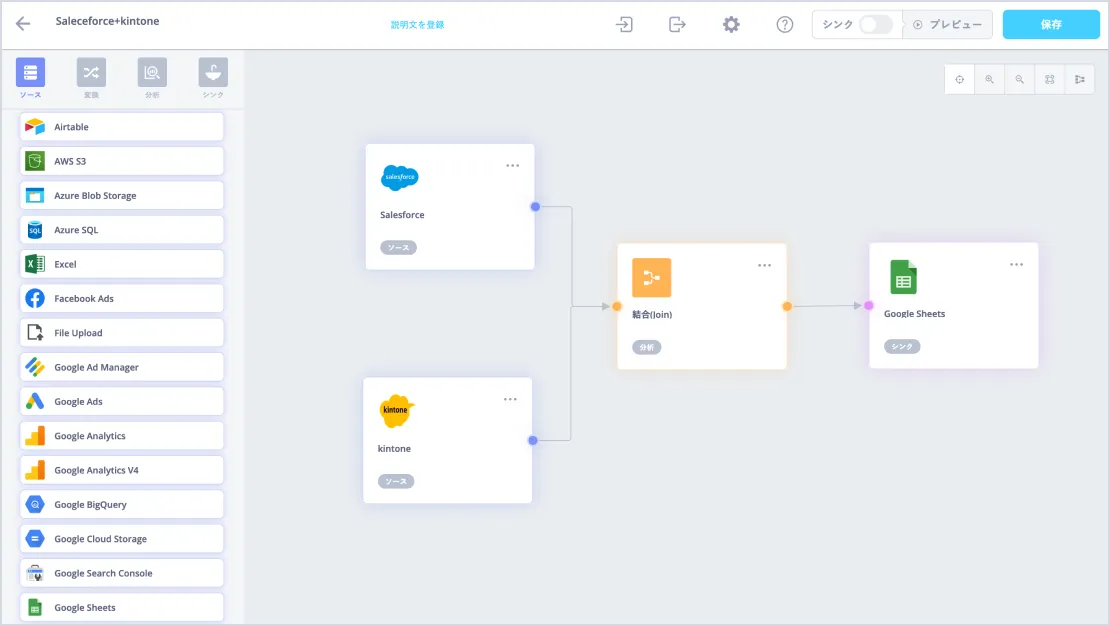The width and height of the screenshot is (1110, 626).
Task: Select the Google Sheets node on the canvas
Action: 953,305
